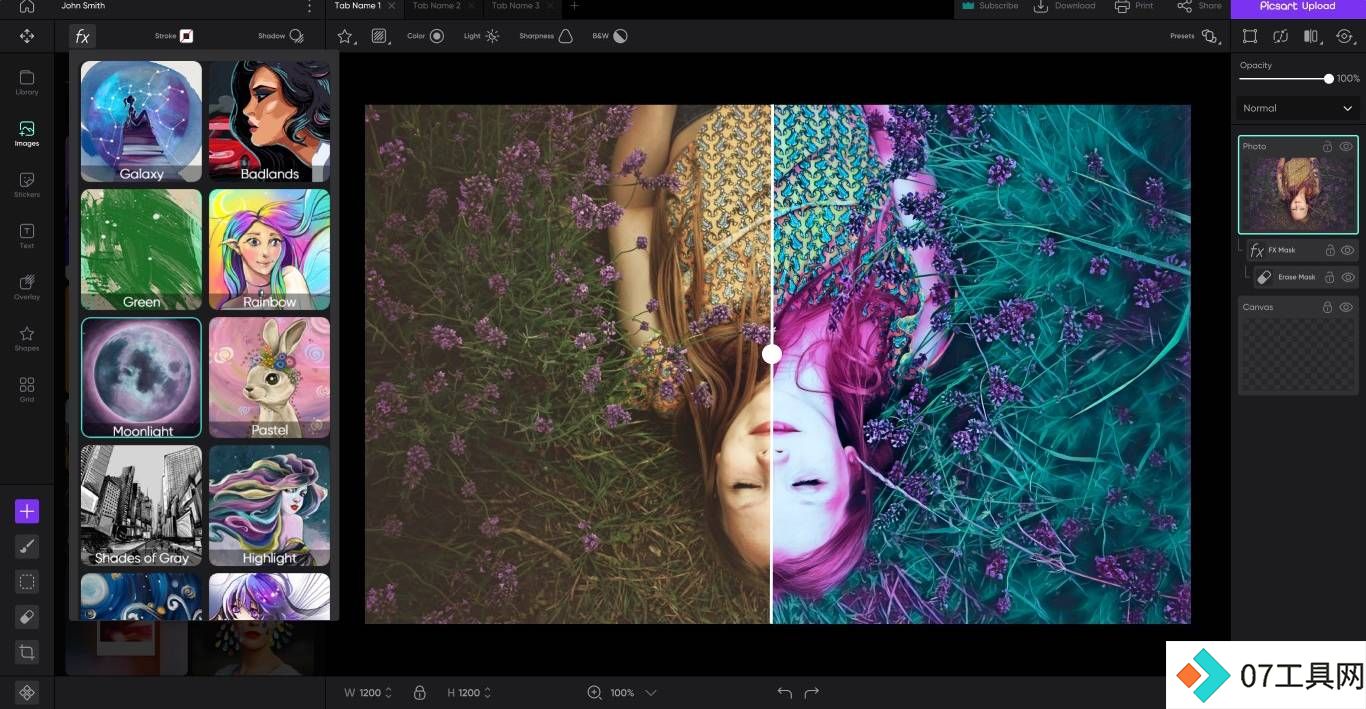This screenshot has width=1366, height=709.
Task: Close Tab Name 1
Action: [x=391, y=6]
